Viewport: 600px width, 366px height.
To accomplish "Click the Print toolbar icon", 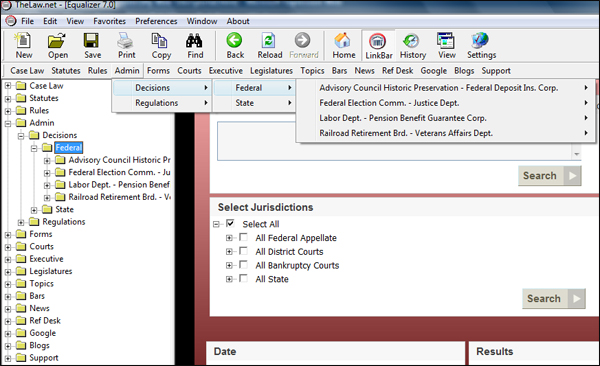I will coord(125,41).
